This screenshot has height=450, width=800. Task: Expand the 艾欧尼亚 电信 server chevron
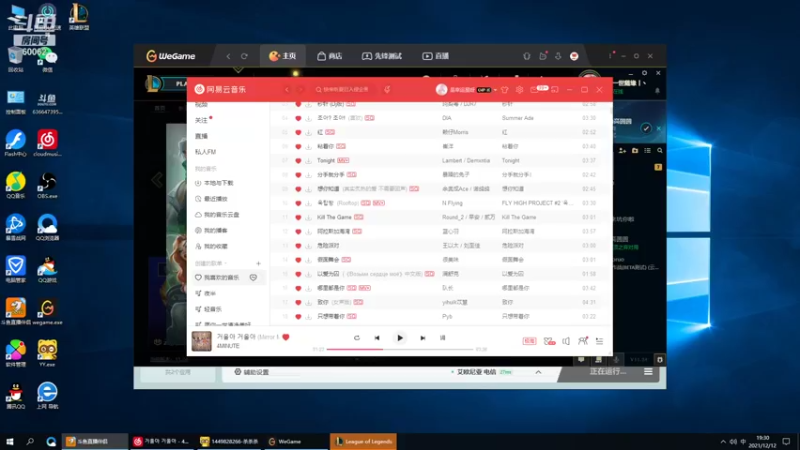(538, 372)
